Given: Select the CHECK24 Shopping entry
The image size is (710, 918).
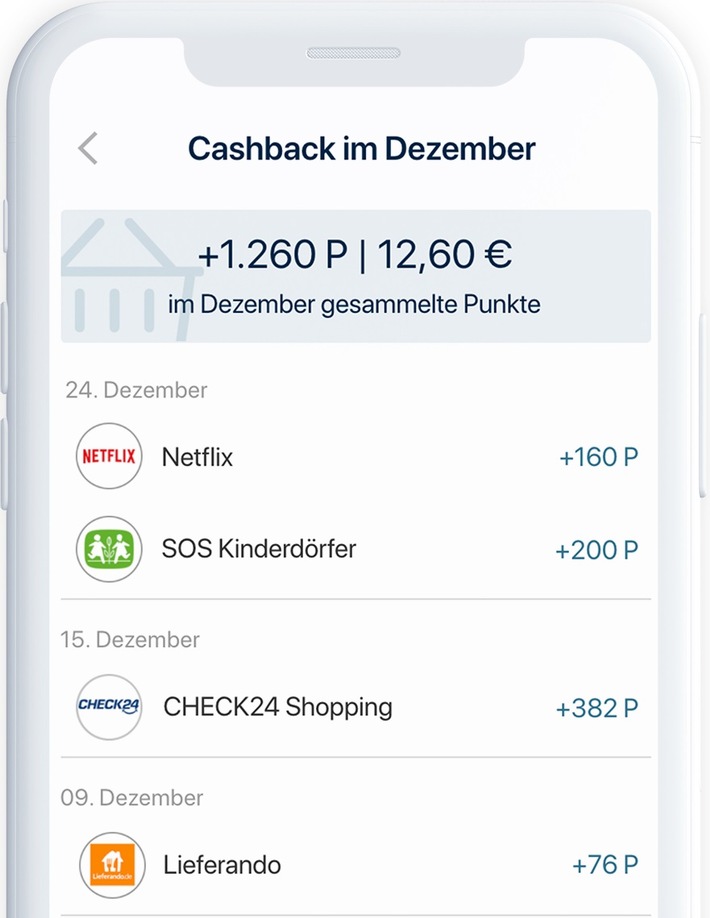Looking at the screenshot, I should click(x=278, y=707).
